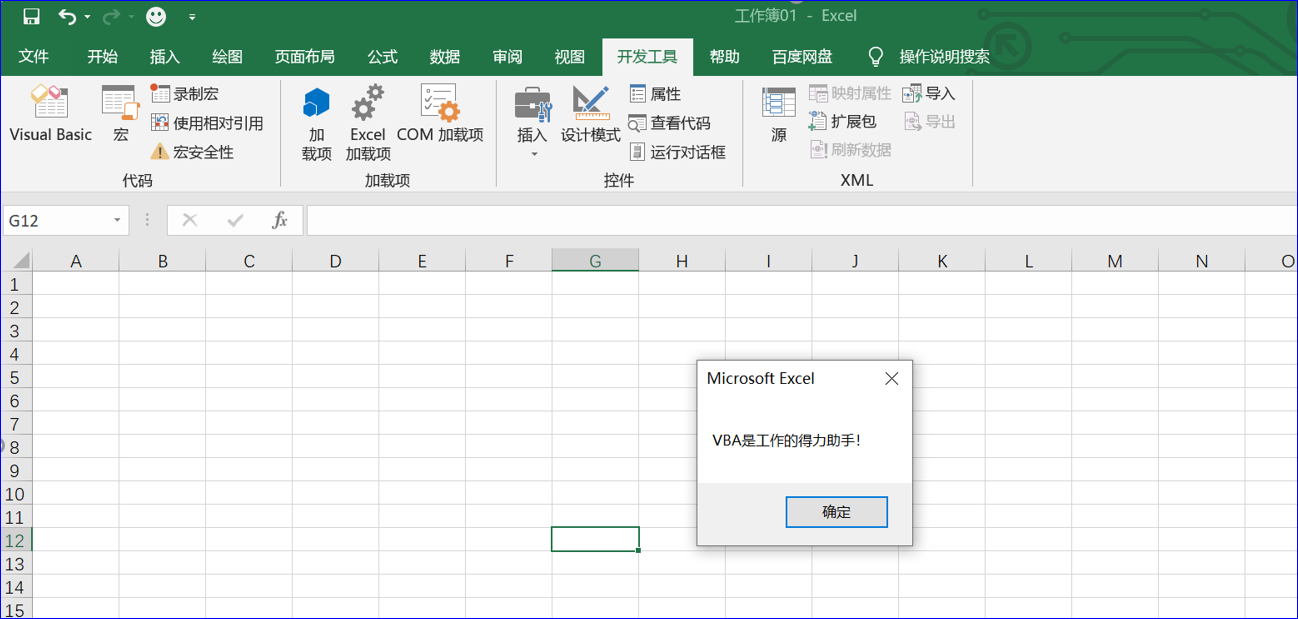This screenshot has height=619, width=1298.
Task: Open control 属性 properties
Action: pyautogui.click(x=656, y=94)
